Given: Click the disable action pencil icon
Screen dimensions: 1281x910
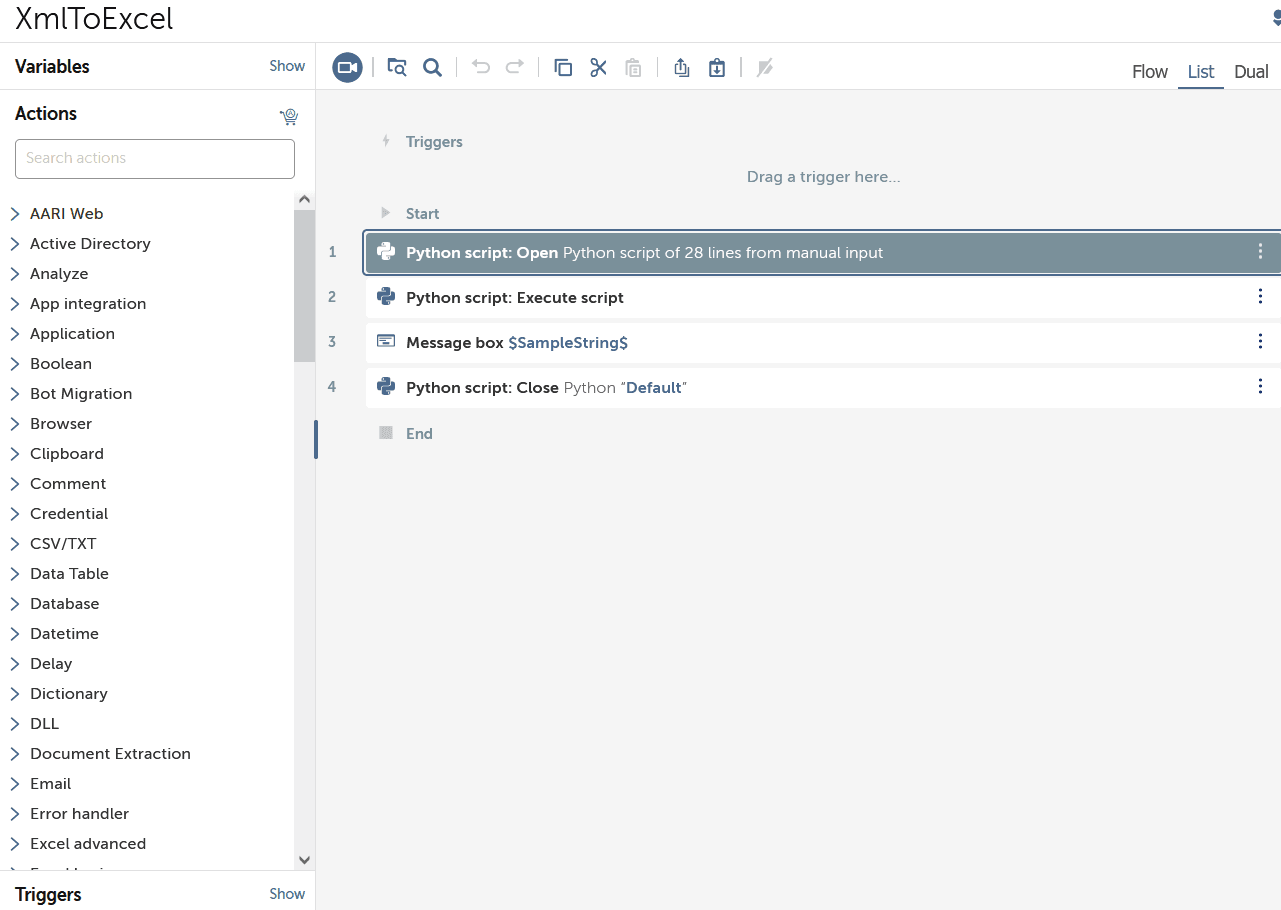Looking at the screenshot, I should 765,67.
